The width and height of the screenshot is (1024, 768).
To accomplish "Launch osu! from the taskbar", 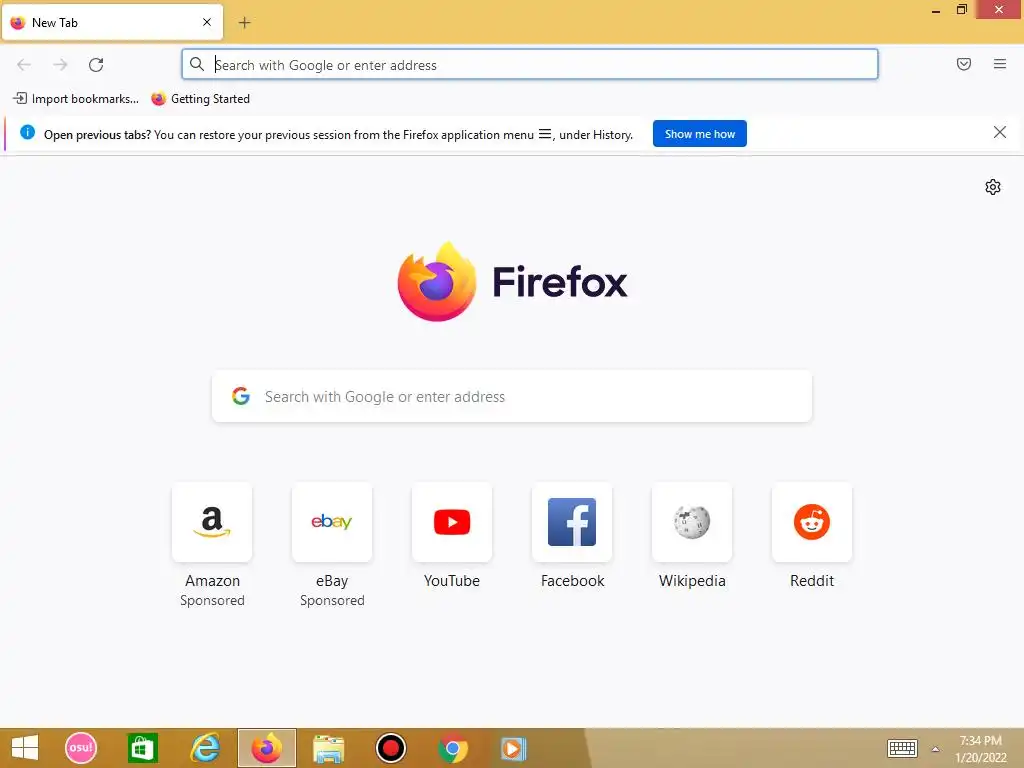I will (81, 748).
